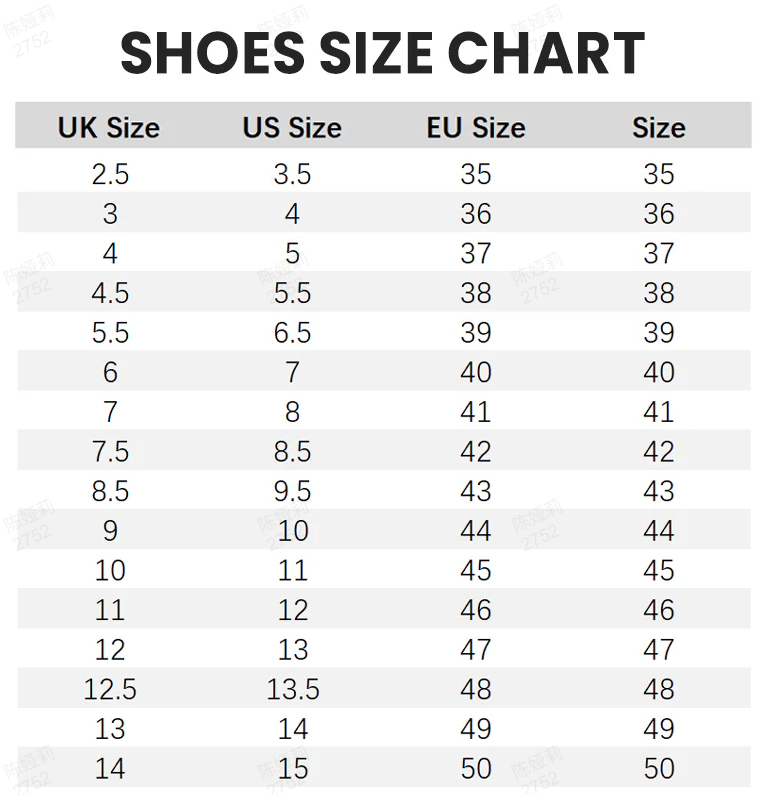Image resolution: width=760 pixels, height=795 pixels.
Task: Select US size 8.5 cell
Action: 293,451
